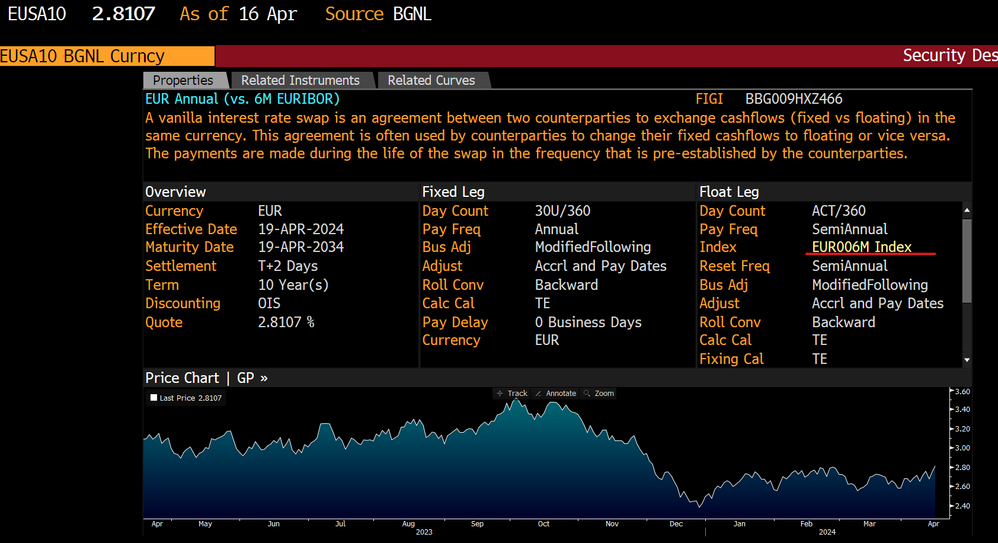Click the Source BGNL label in header
Viewport: 998px width, 543px height.
click(378, 14)
